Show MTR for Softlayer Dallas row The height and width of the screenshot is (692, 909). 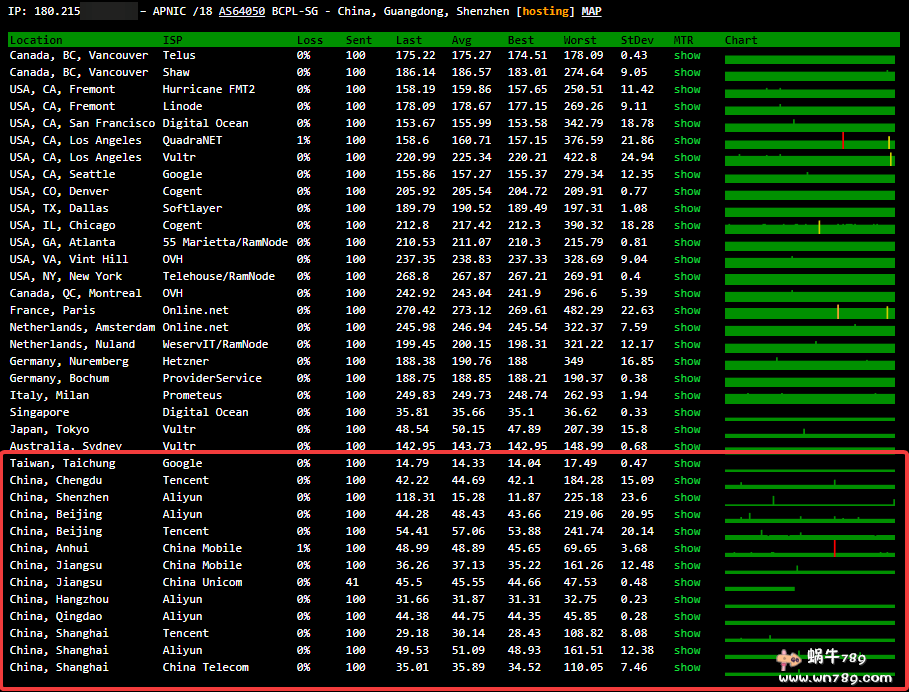click(x=687, y=209)
